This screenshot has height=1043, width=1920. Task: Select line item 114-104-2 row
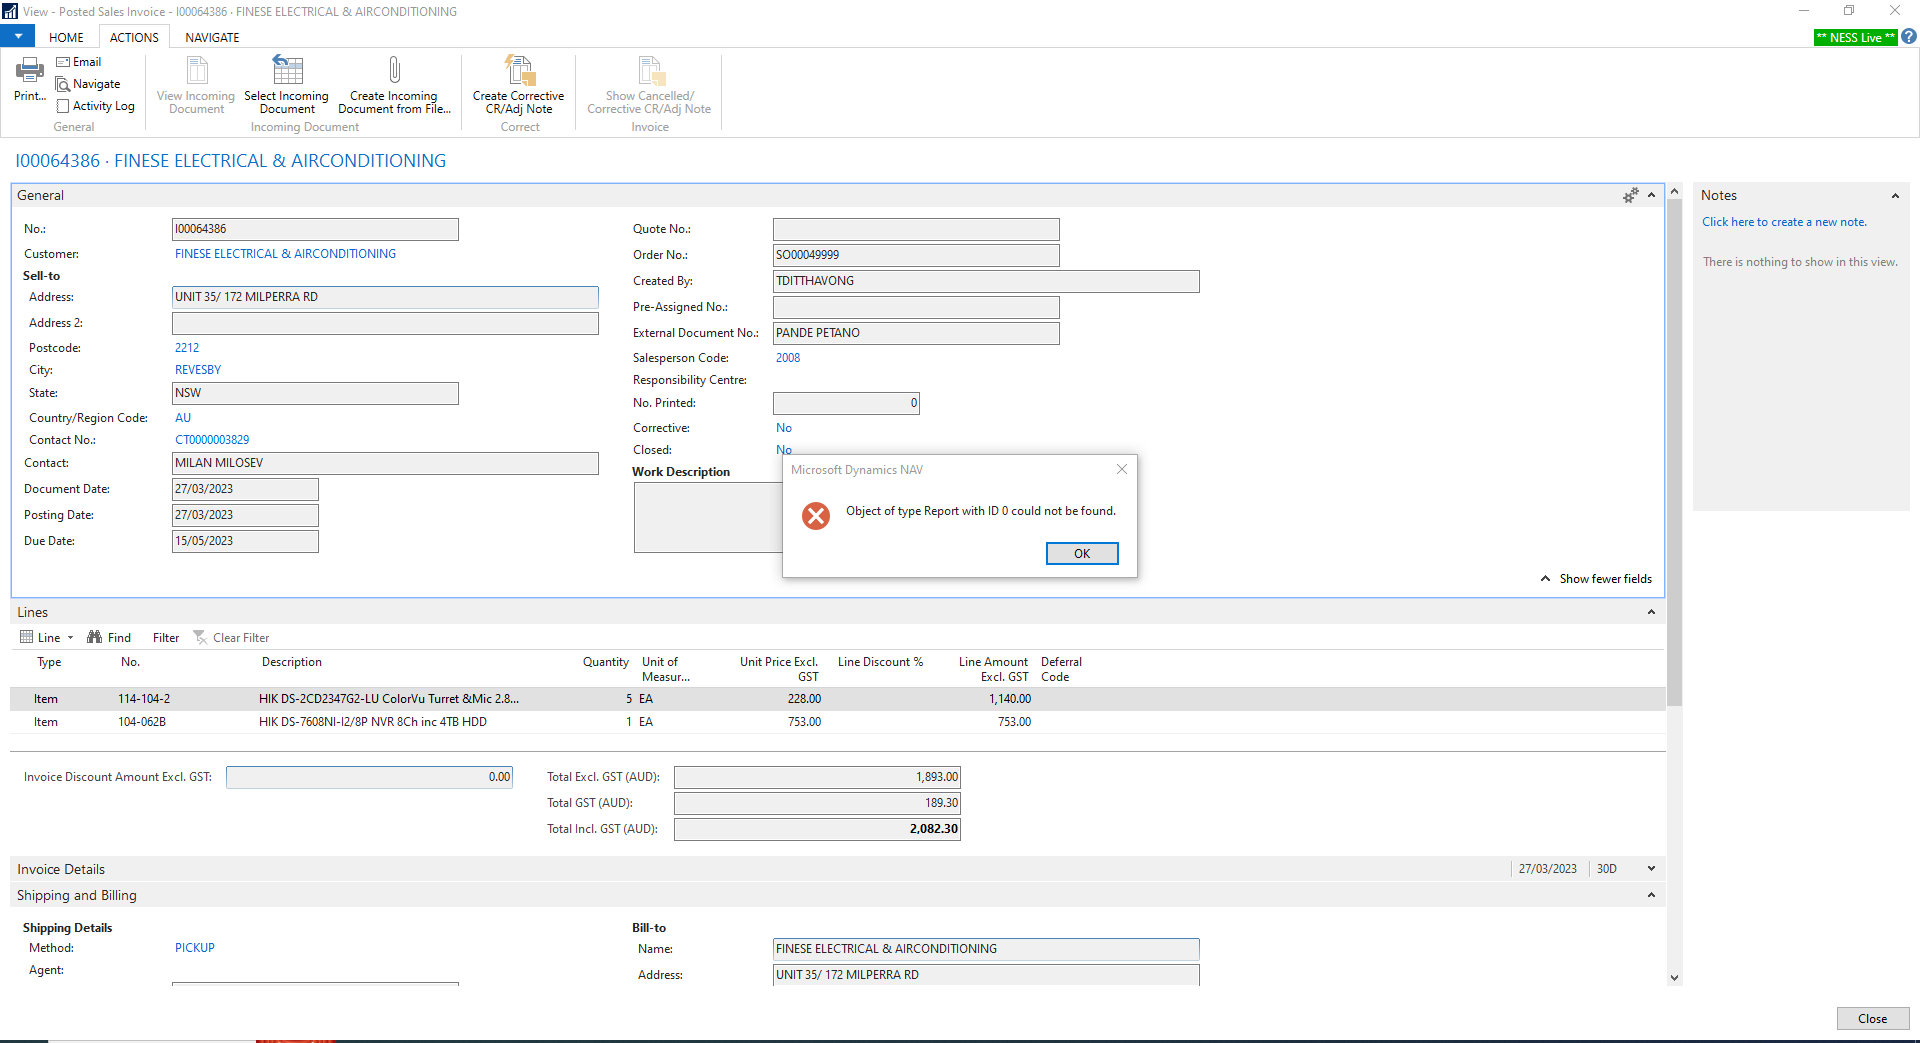coord(838,699)
